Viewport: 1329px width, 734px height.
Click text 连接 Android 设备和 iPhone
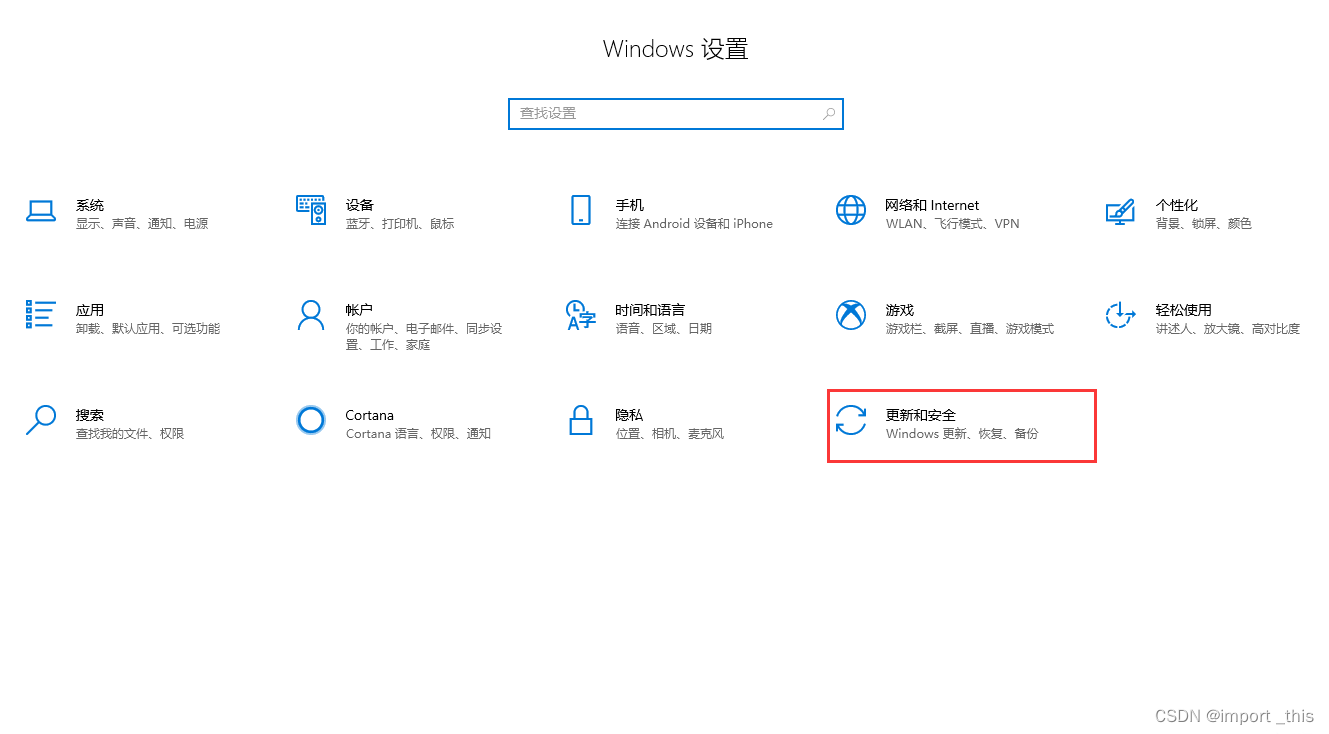pyautogui.click(x=695, y=224)
